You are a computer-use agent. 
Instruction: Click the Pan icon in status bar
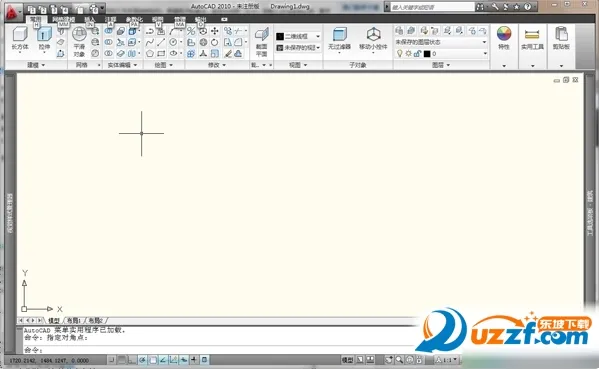tap(389, 359)
